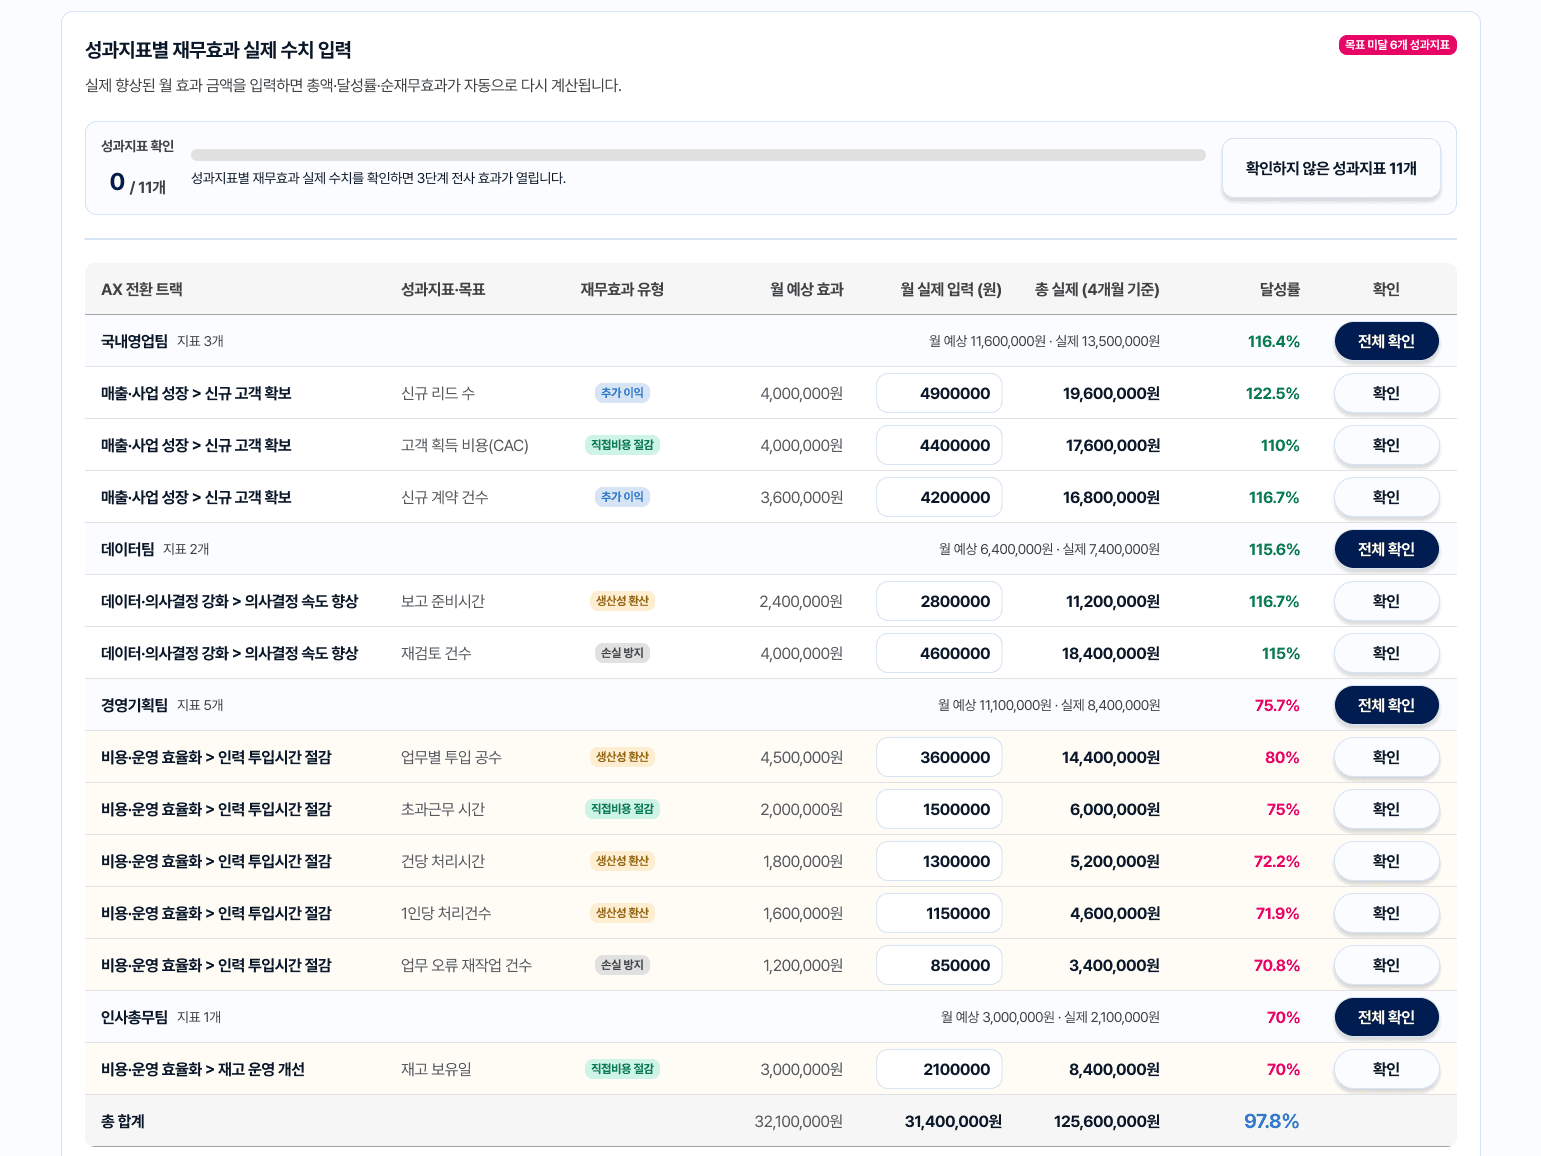Screen dimensions: 1541x1156
Task: Confirm the 업무별 투입 공수 row
Action: click(1386, 757)
